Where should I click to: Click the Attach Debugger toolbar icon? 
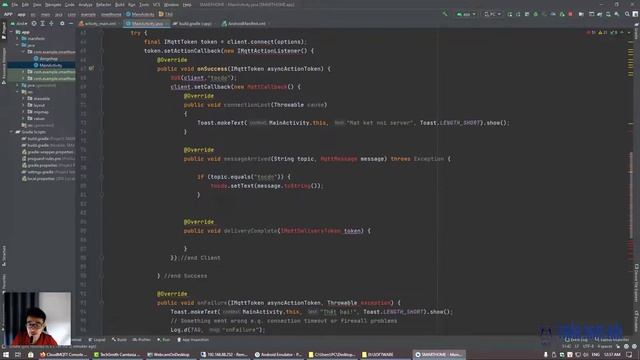click(562, 14)
